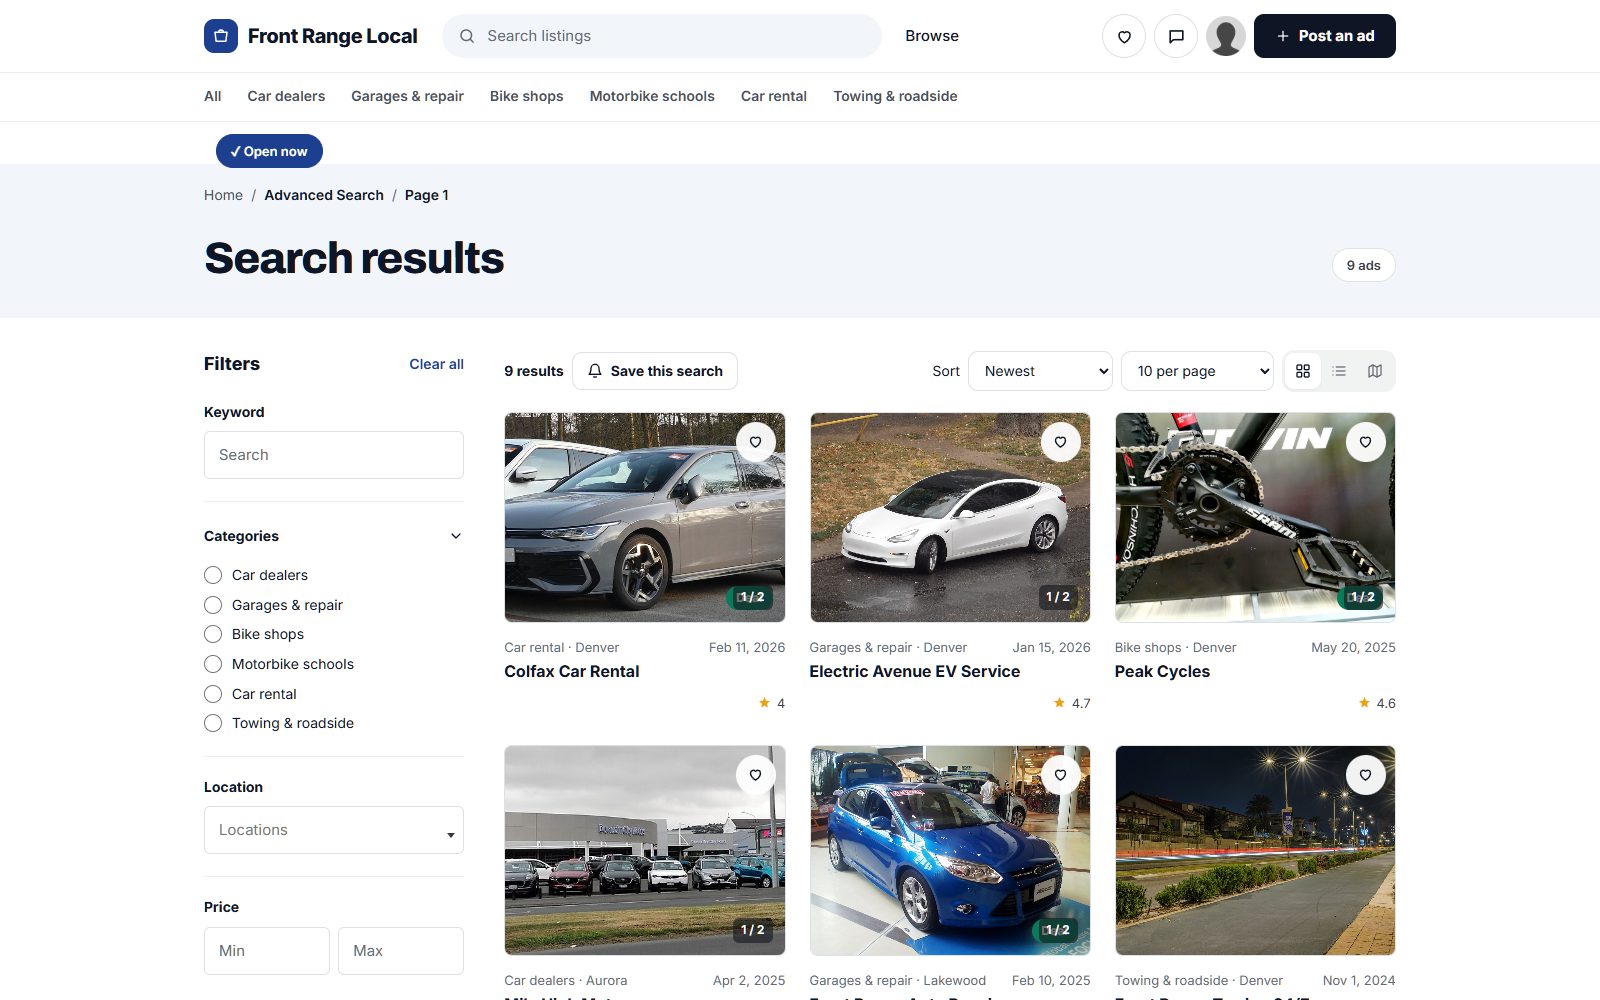Open the Browse link in header
This screenshot has height=1000, width=1600.
932,36
